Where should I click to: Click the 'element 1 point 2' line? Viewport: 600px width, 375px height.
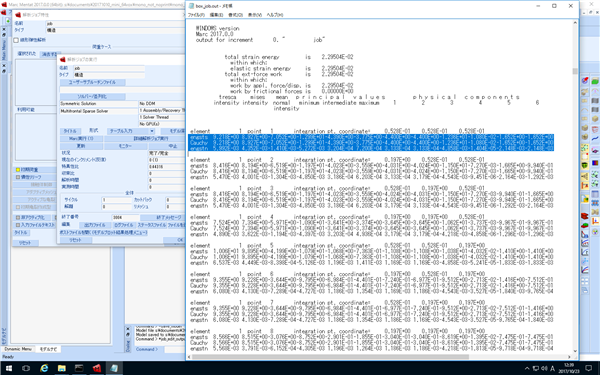pyautogui.click(x=338, y=160)
